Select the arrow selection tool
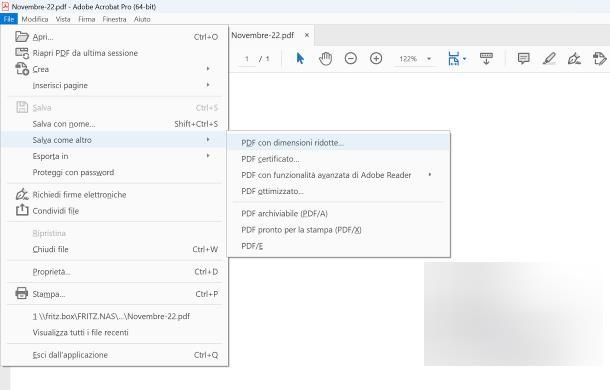The width and height of the screenshot is (610, 390). (x=300, y=58)
